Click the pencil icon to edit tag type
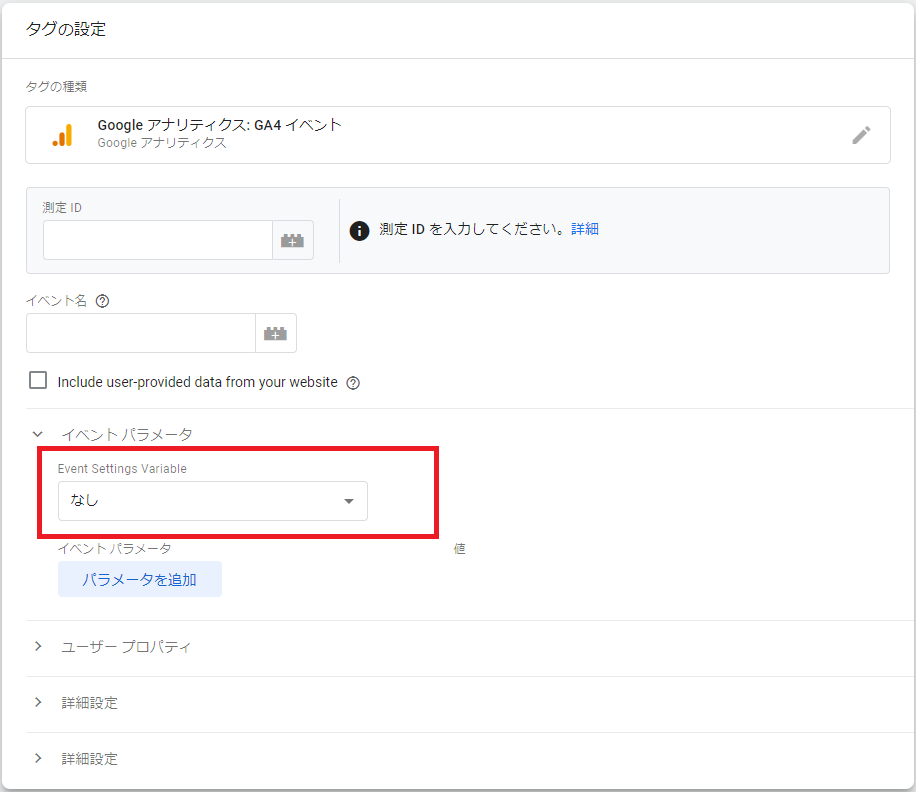 coord(861,135)
